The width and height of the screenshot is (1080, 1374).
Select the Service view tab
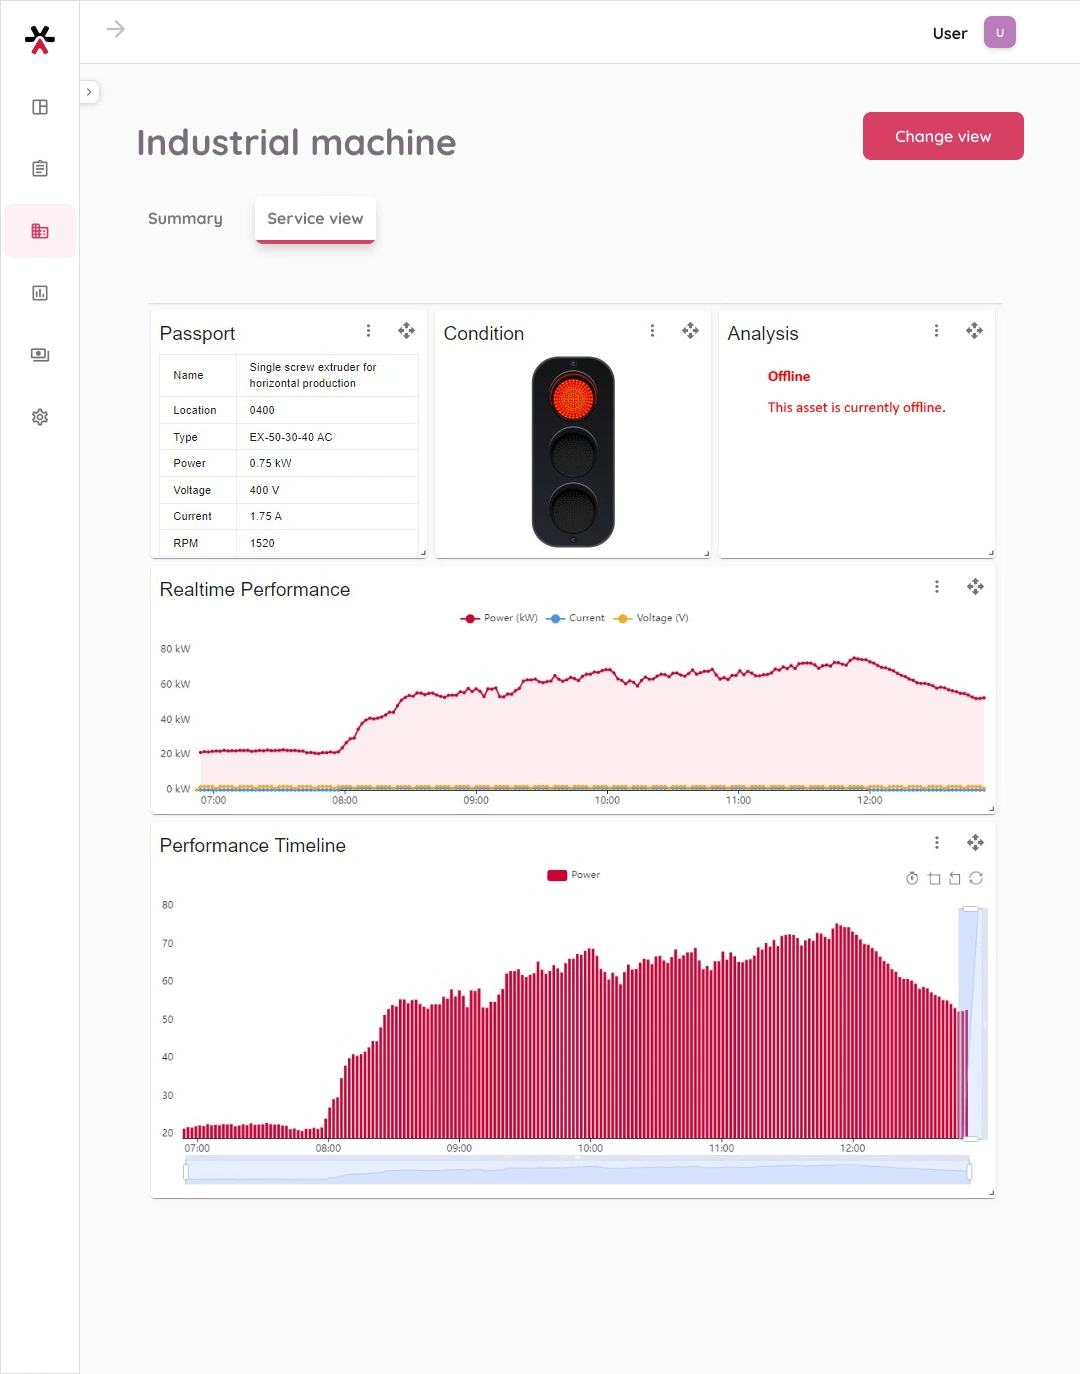(315, 219)
